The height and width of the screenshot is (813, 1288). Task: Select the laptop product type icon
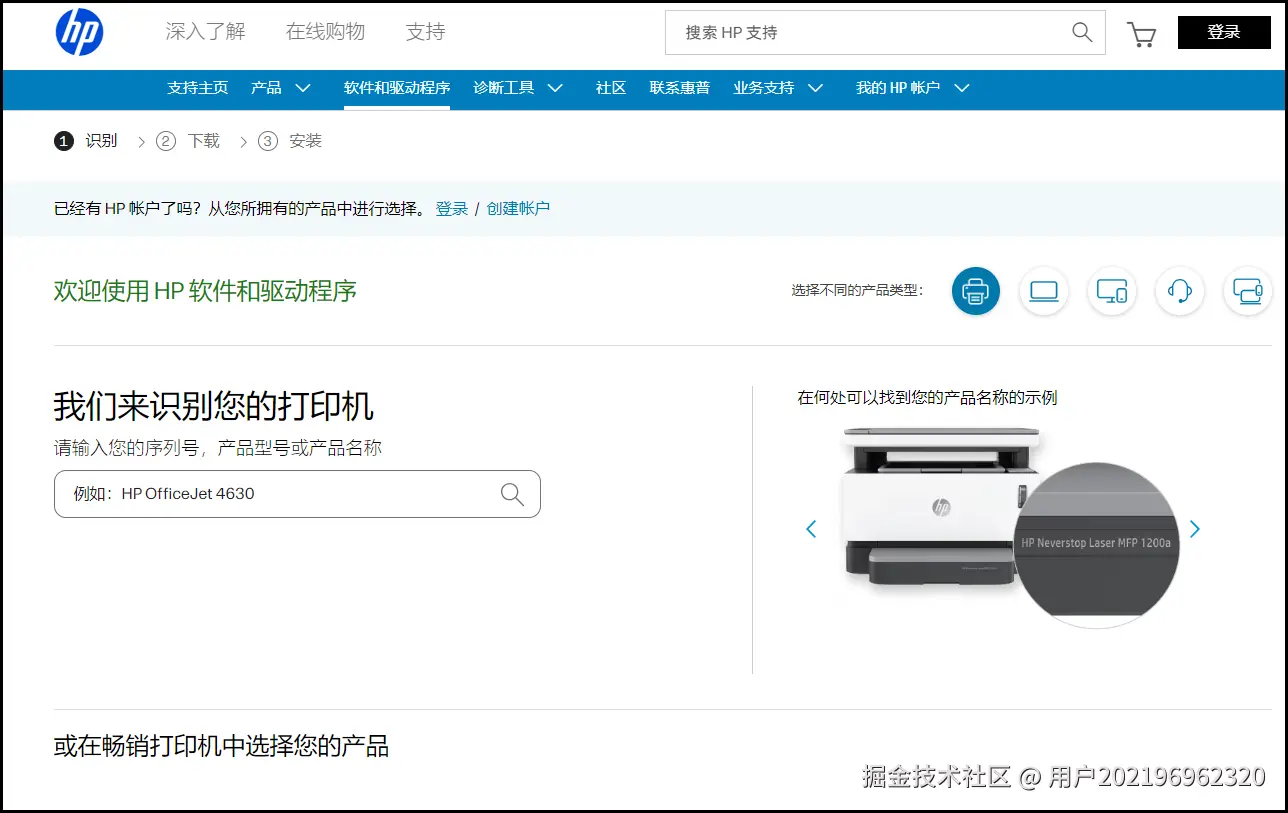click(1044, 291)
